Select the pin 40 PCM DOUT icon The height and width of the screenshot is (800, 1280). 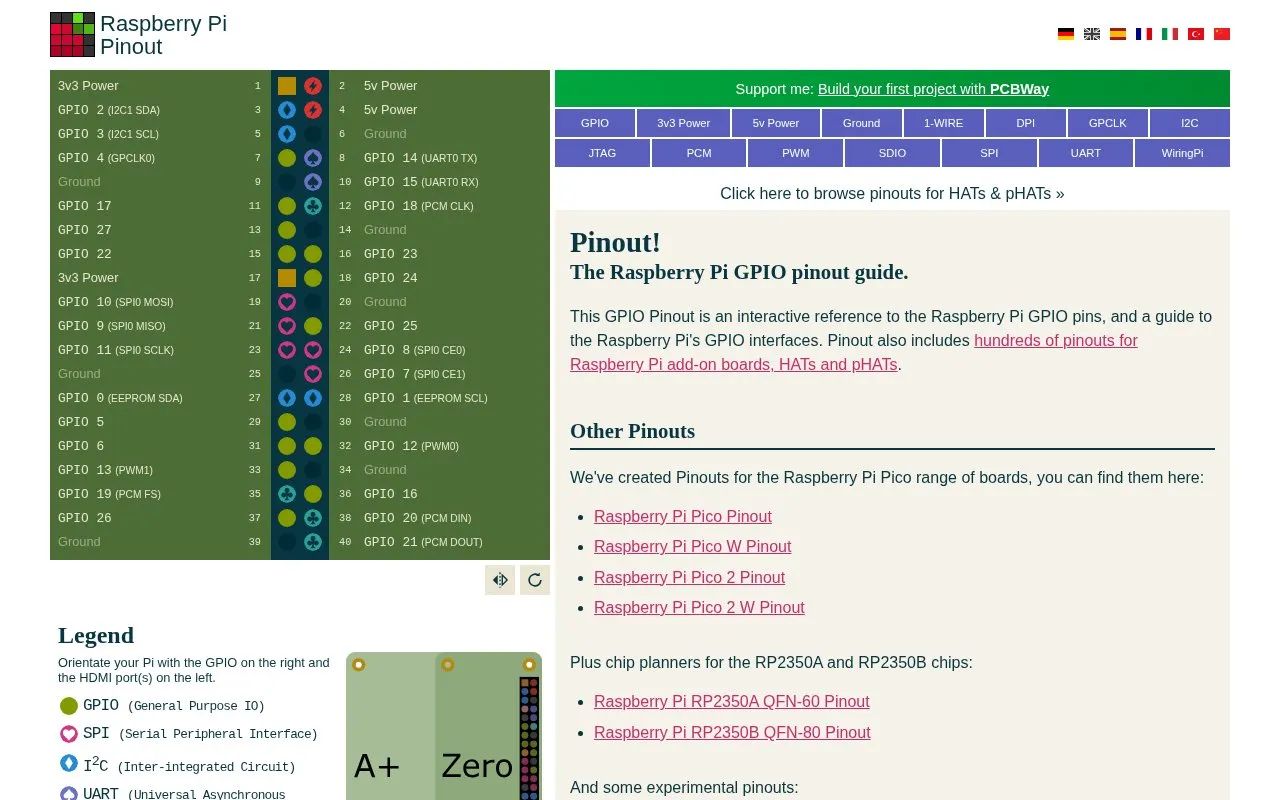pyautogui.click(x=313, y=542)
